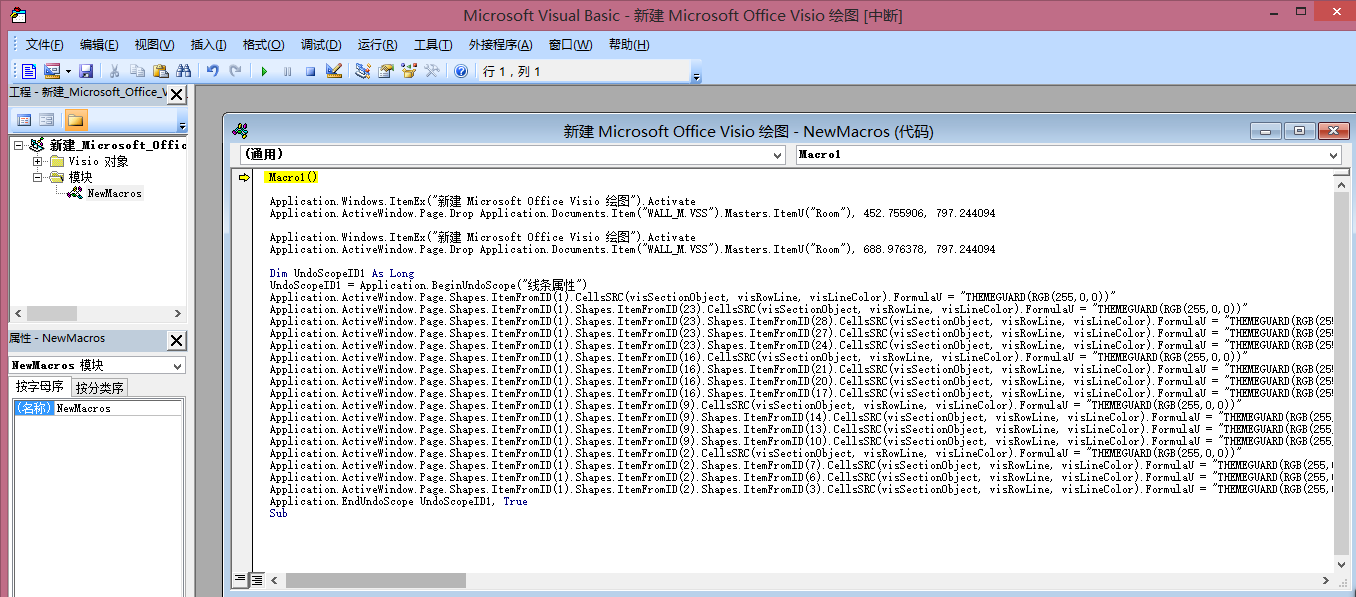Click the Insert UserForm toolbar icon
Screen dimensions: 1356x597
(x=51, y=71)
